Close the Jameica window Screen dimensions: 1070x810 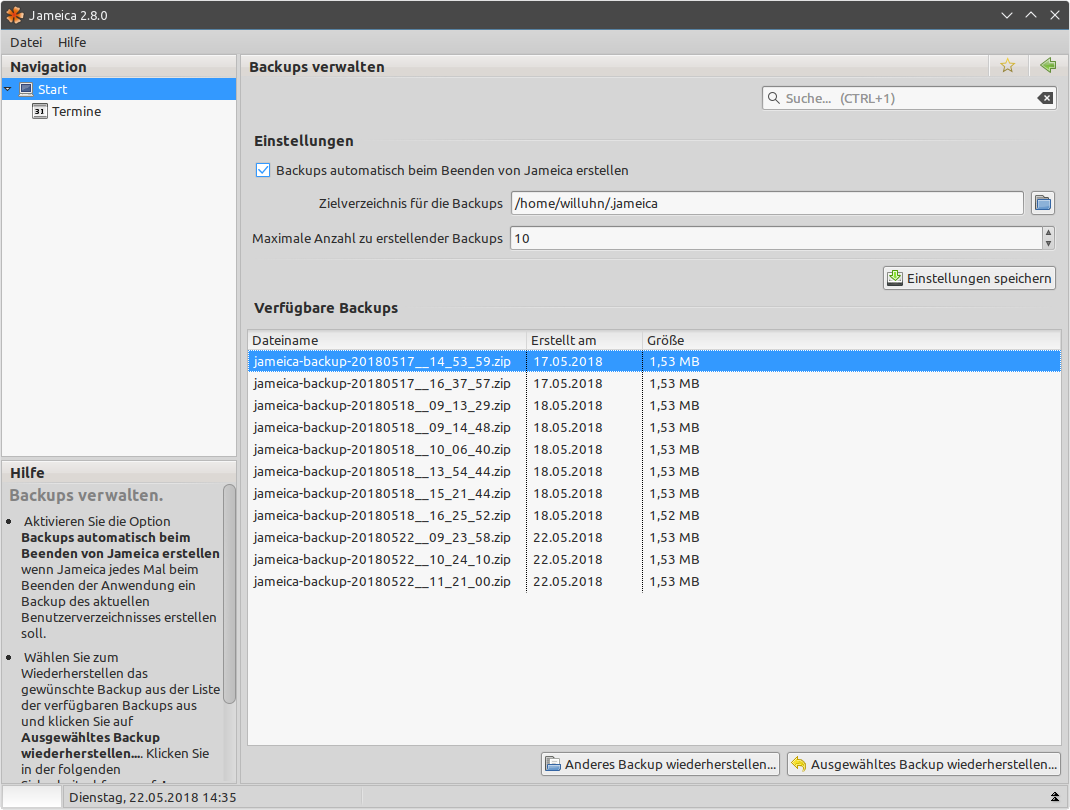[x=1054, y=15]
